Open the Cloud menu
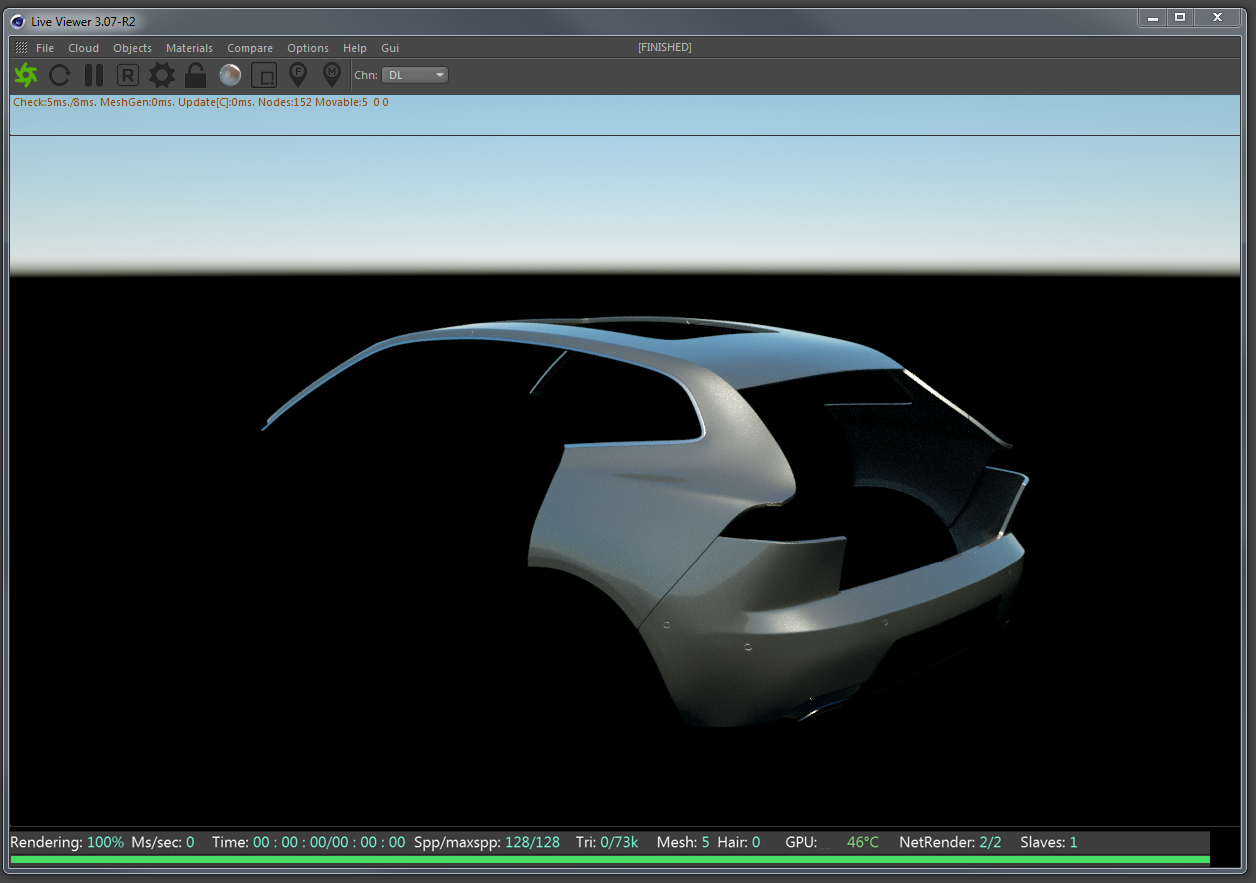The width and height of the screenshot is (1256, 883). [x=83, y=48]
